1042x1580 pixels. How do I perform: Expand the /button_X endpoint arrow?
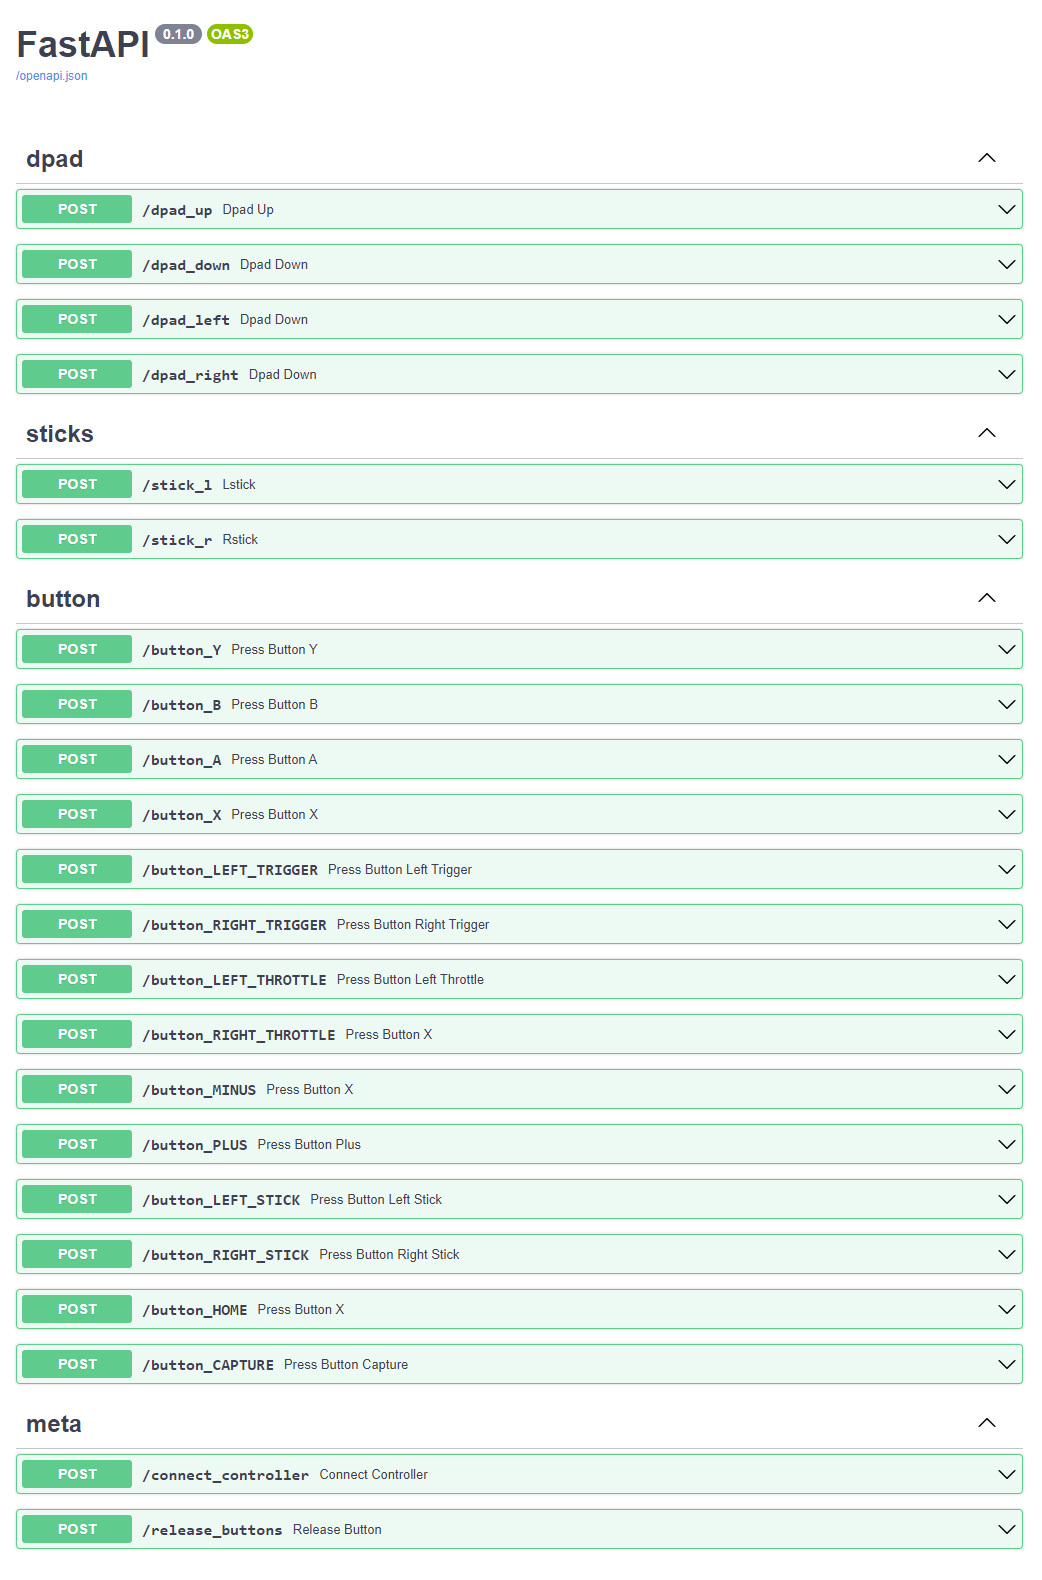1006,814
